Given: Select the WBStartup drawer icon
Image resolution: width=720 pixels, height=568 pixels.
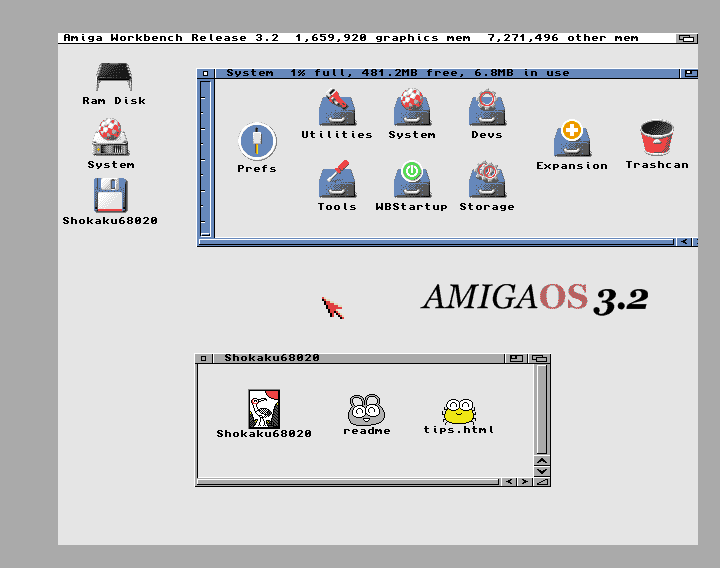Looking at the screenshot, I should (411, 186).
